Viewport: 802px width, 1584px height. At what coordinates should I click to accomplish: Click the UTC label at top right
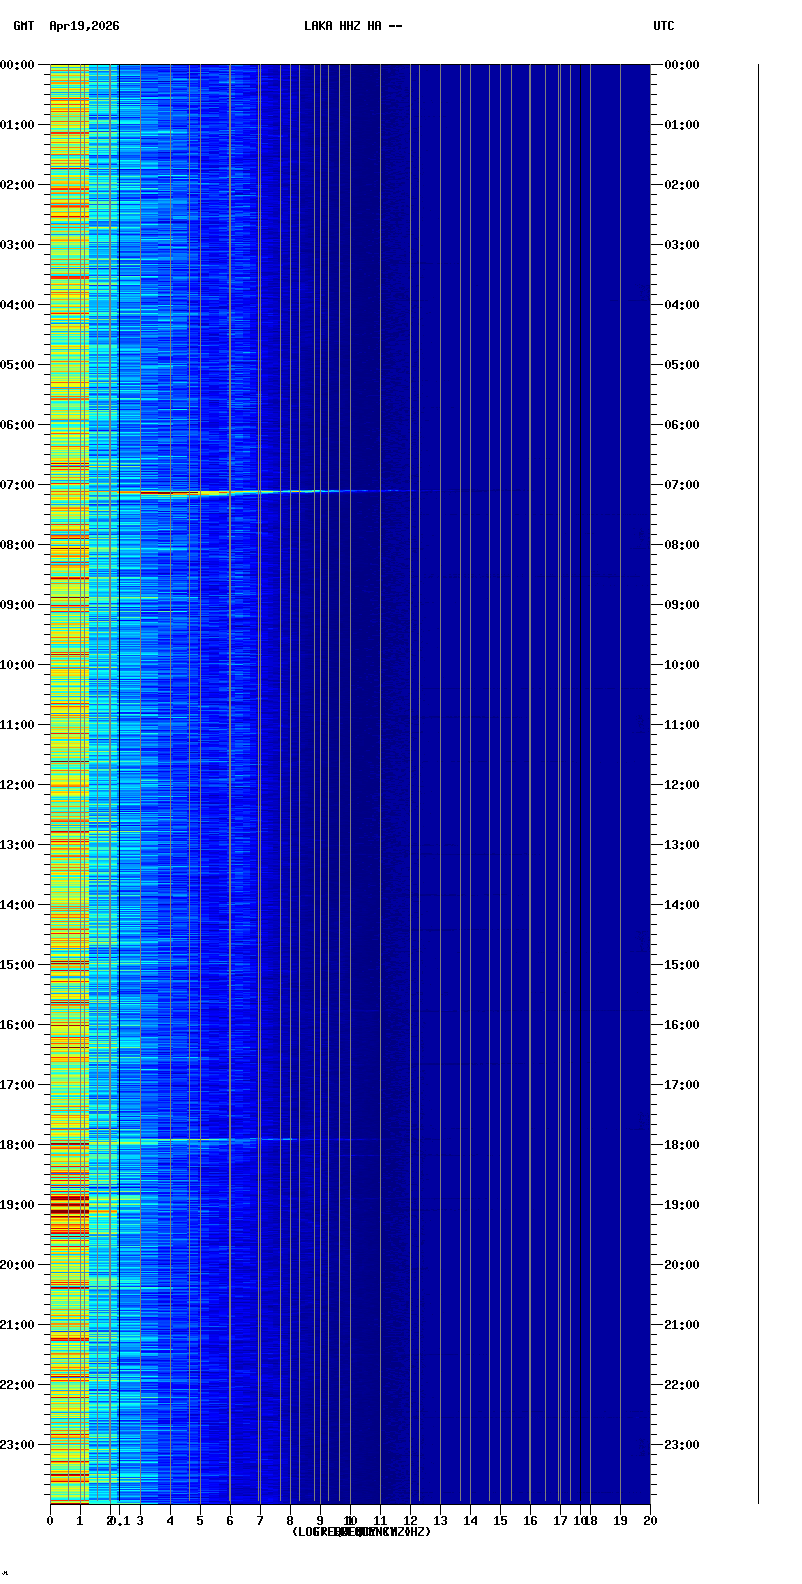pyautogui.click(x=664, y=26)
